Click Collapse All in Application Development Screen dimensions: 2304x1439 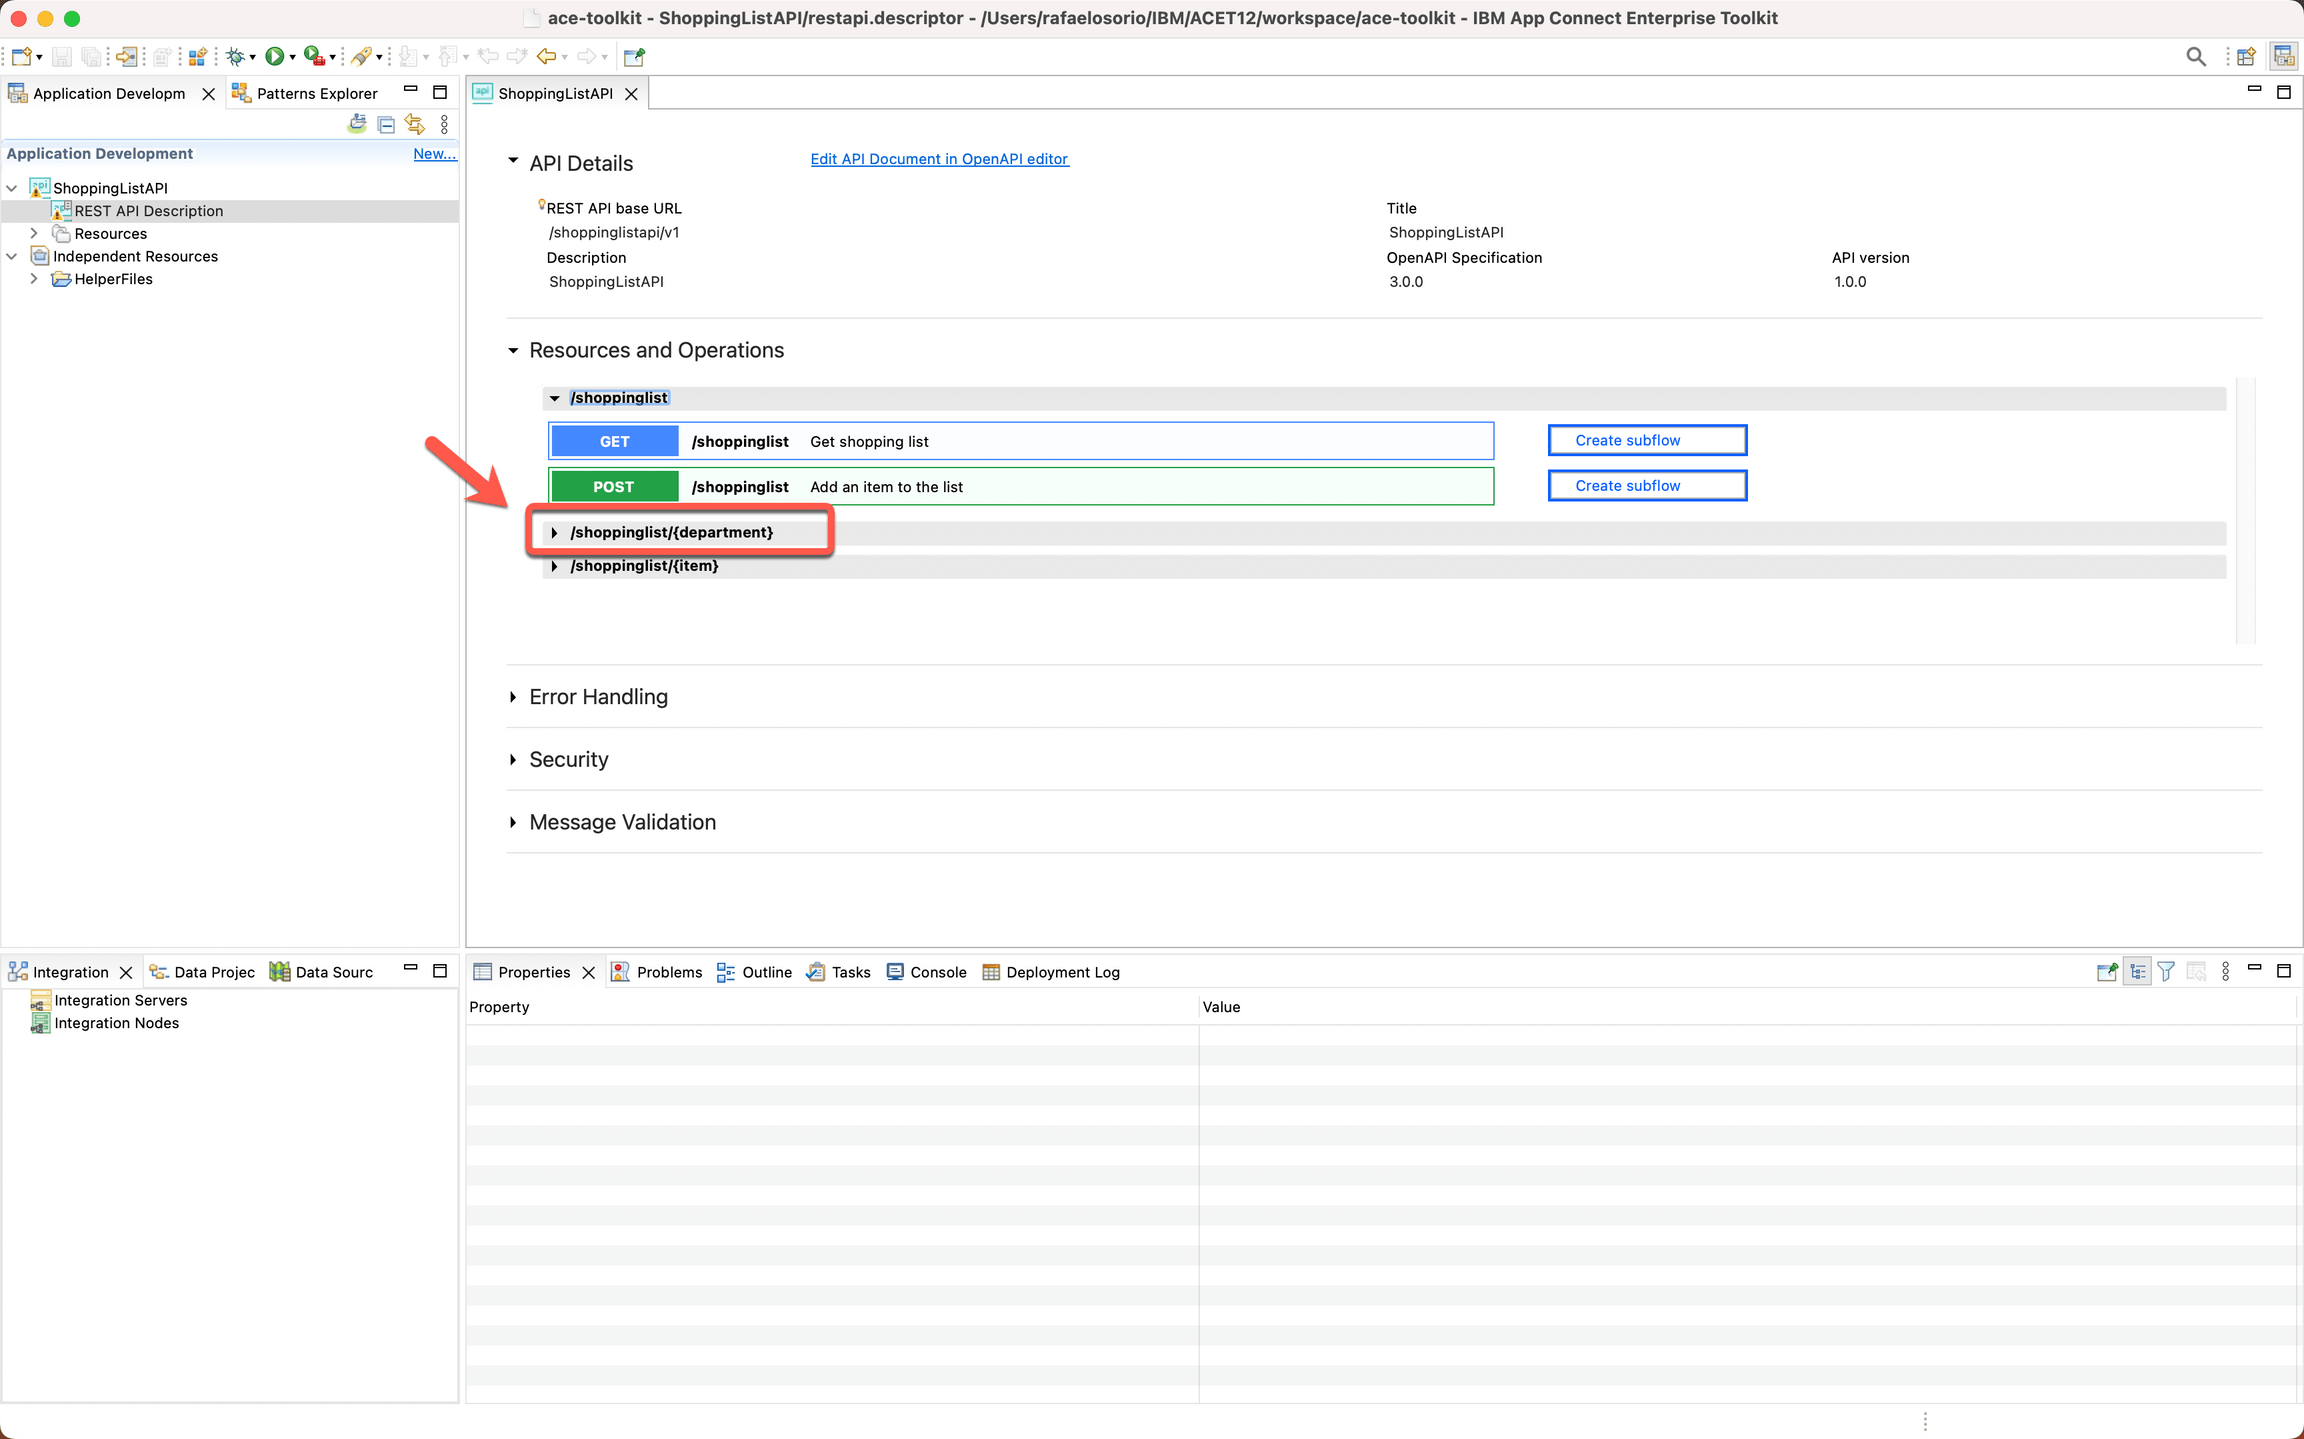[x=386, y=125]
